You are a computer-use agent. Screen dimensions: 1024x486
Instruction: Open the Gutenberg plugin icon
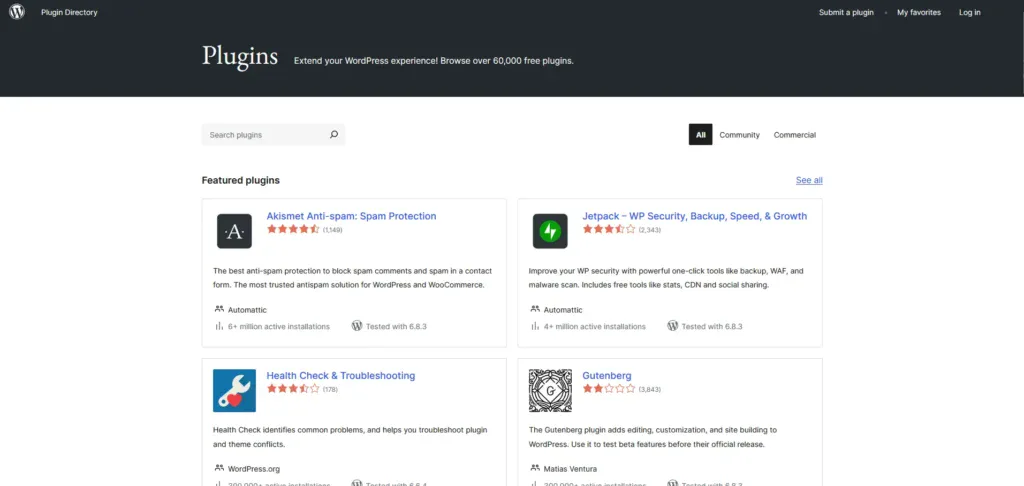[550, 391]
